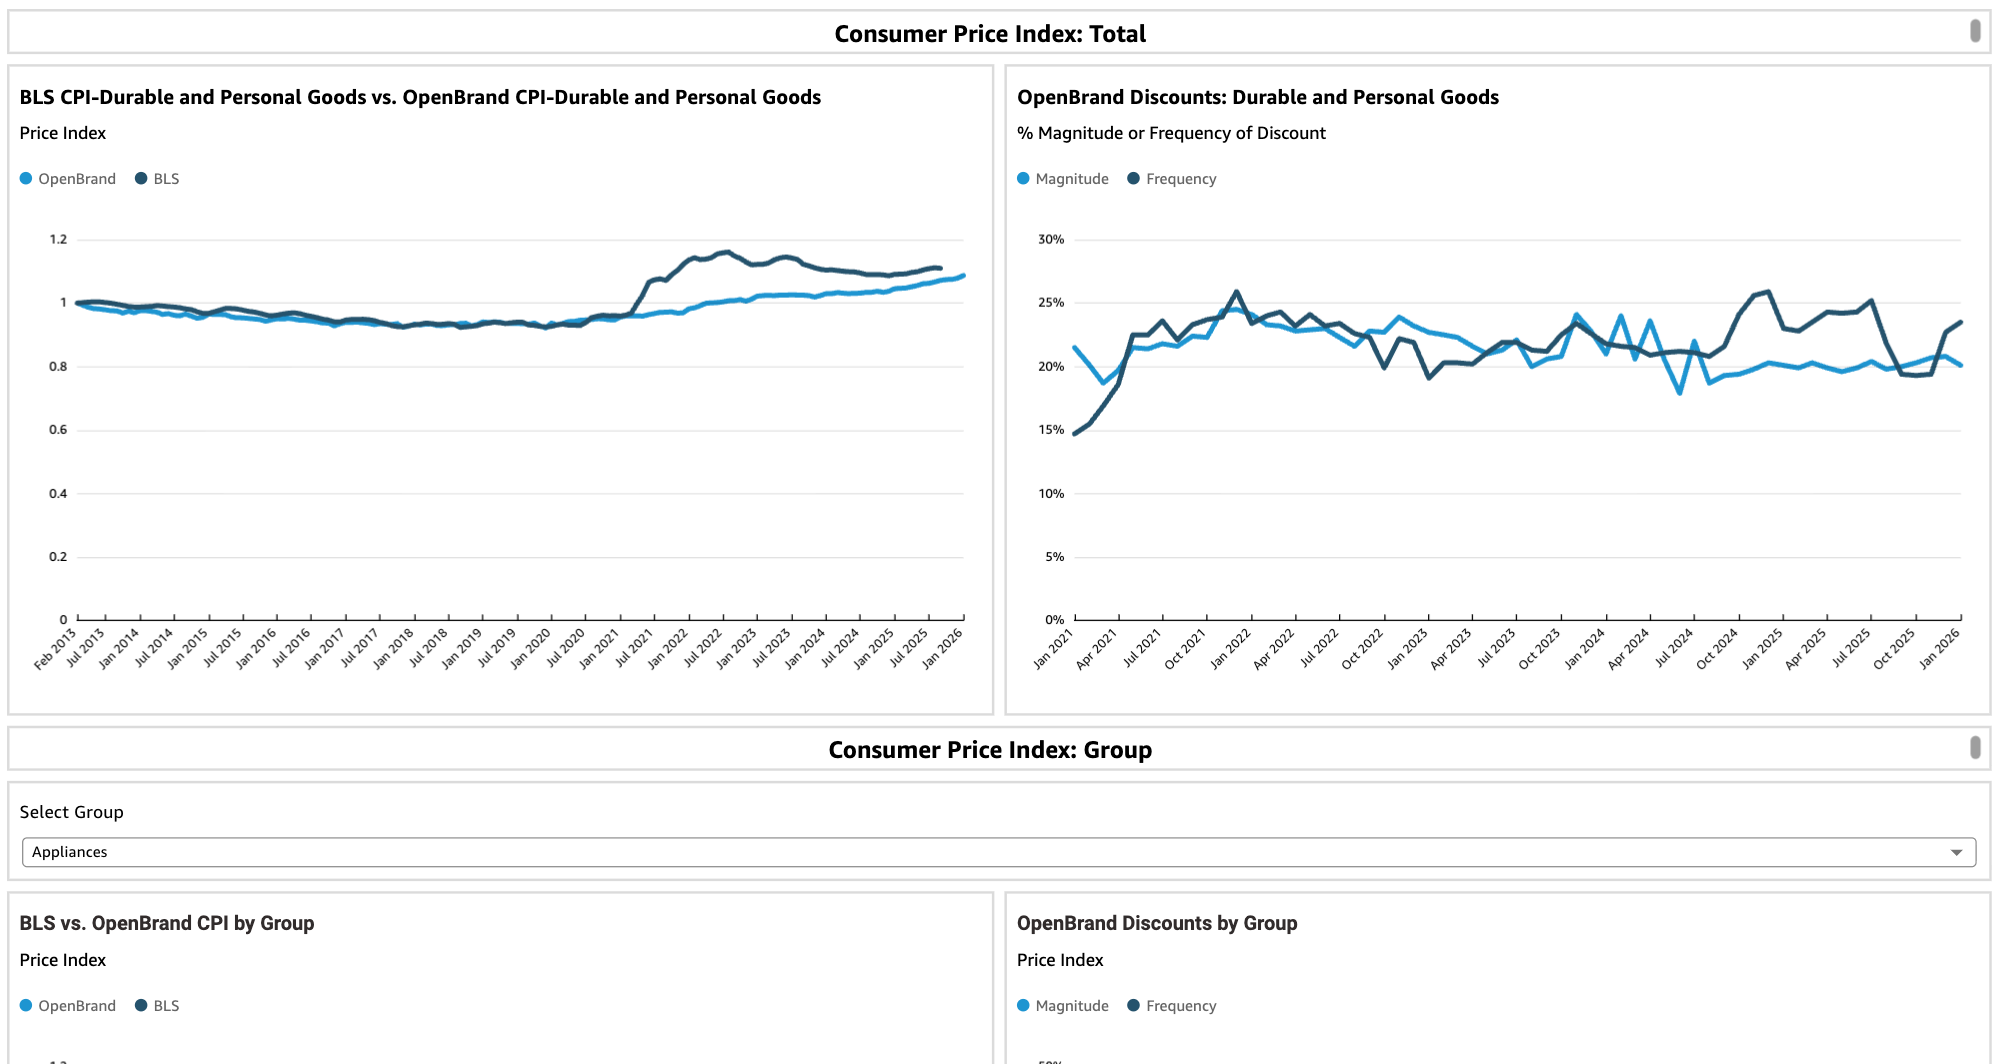
Task: Click scroll handle in Consumer Price Index: Group header
Action: (1975, 747)
